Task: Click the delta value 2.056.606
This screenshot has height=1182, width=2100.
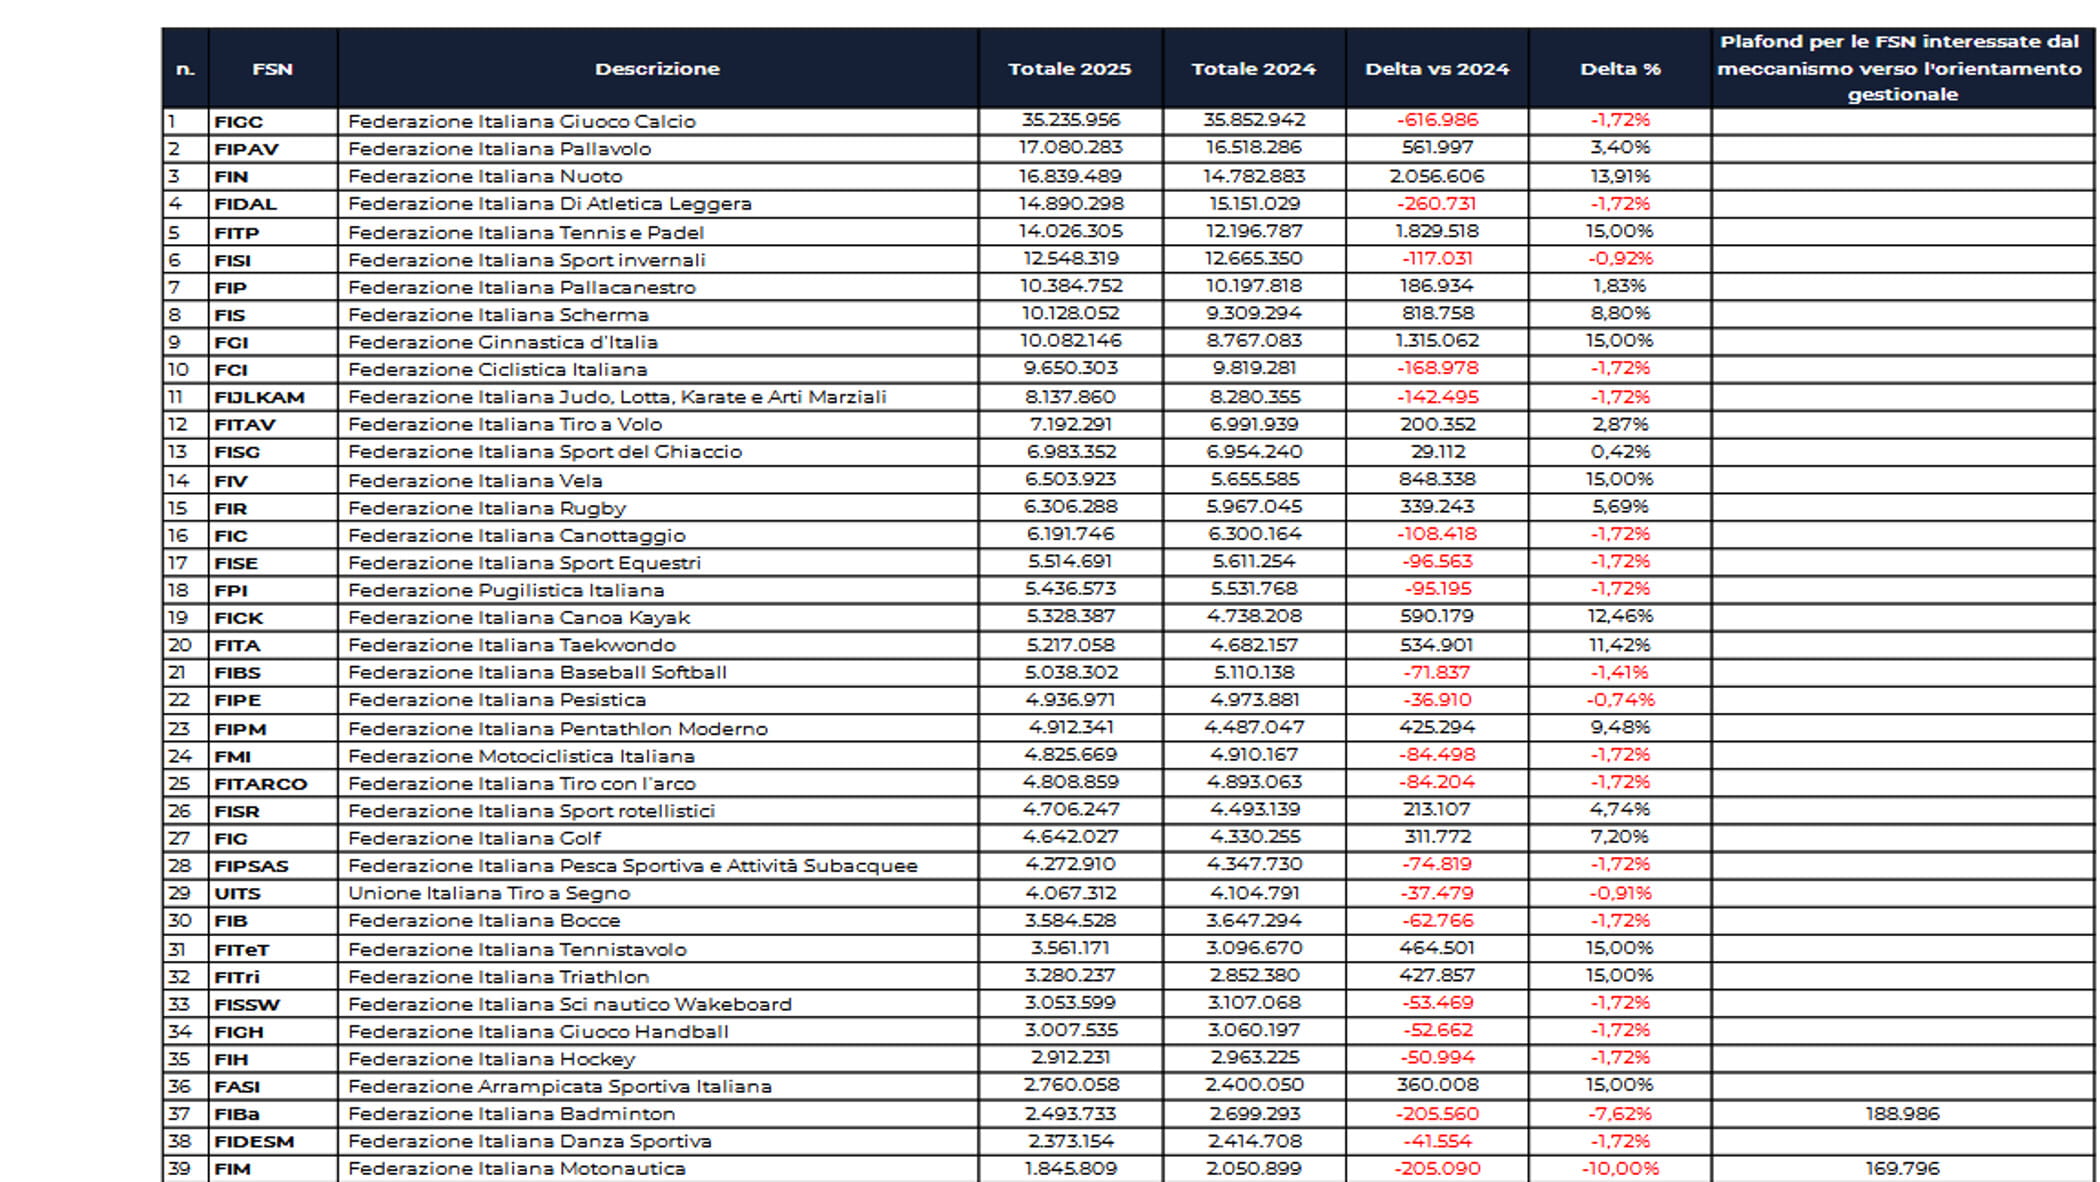Action: (1437, 176)
